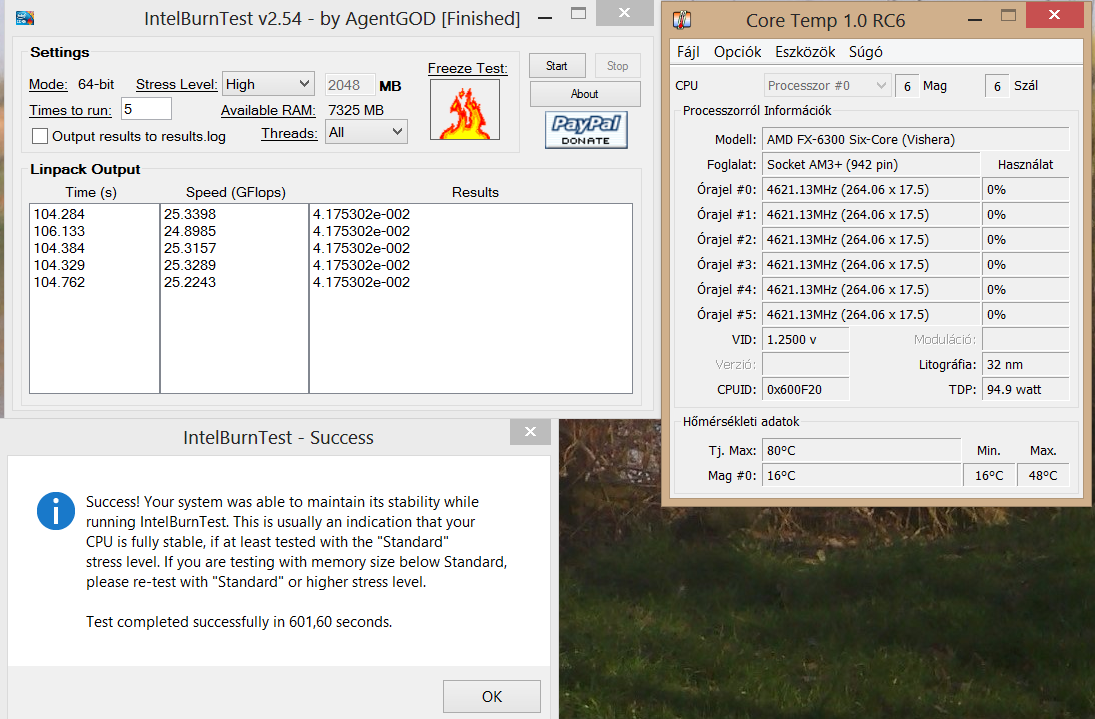This screenshot has width=1095, height=719.
Task: Open the Stress Level dropdown showing High
Action: (x=268, y=84)
